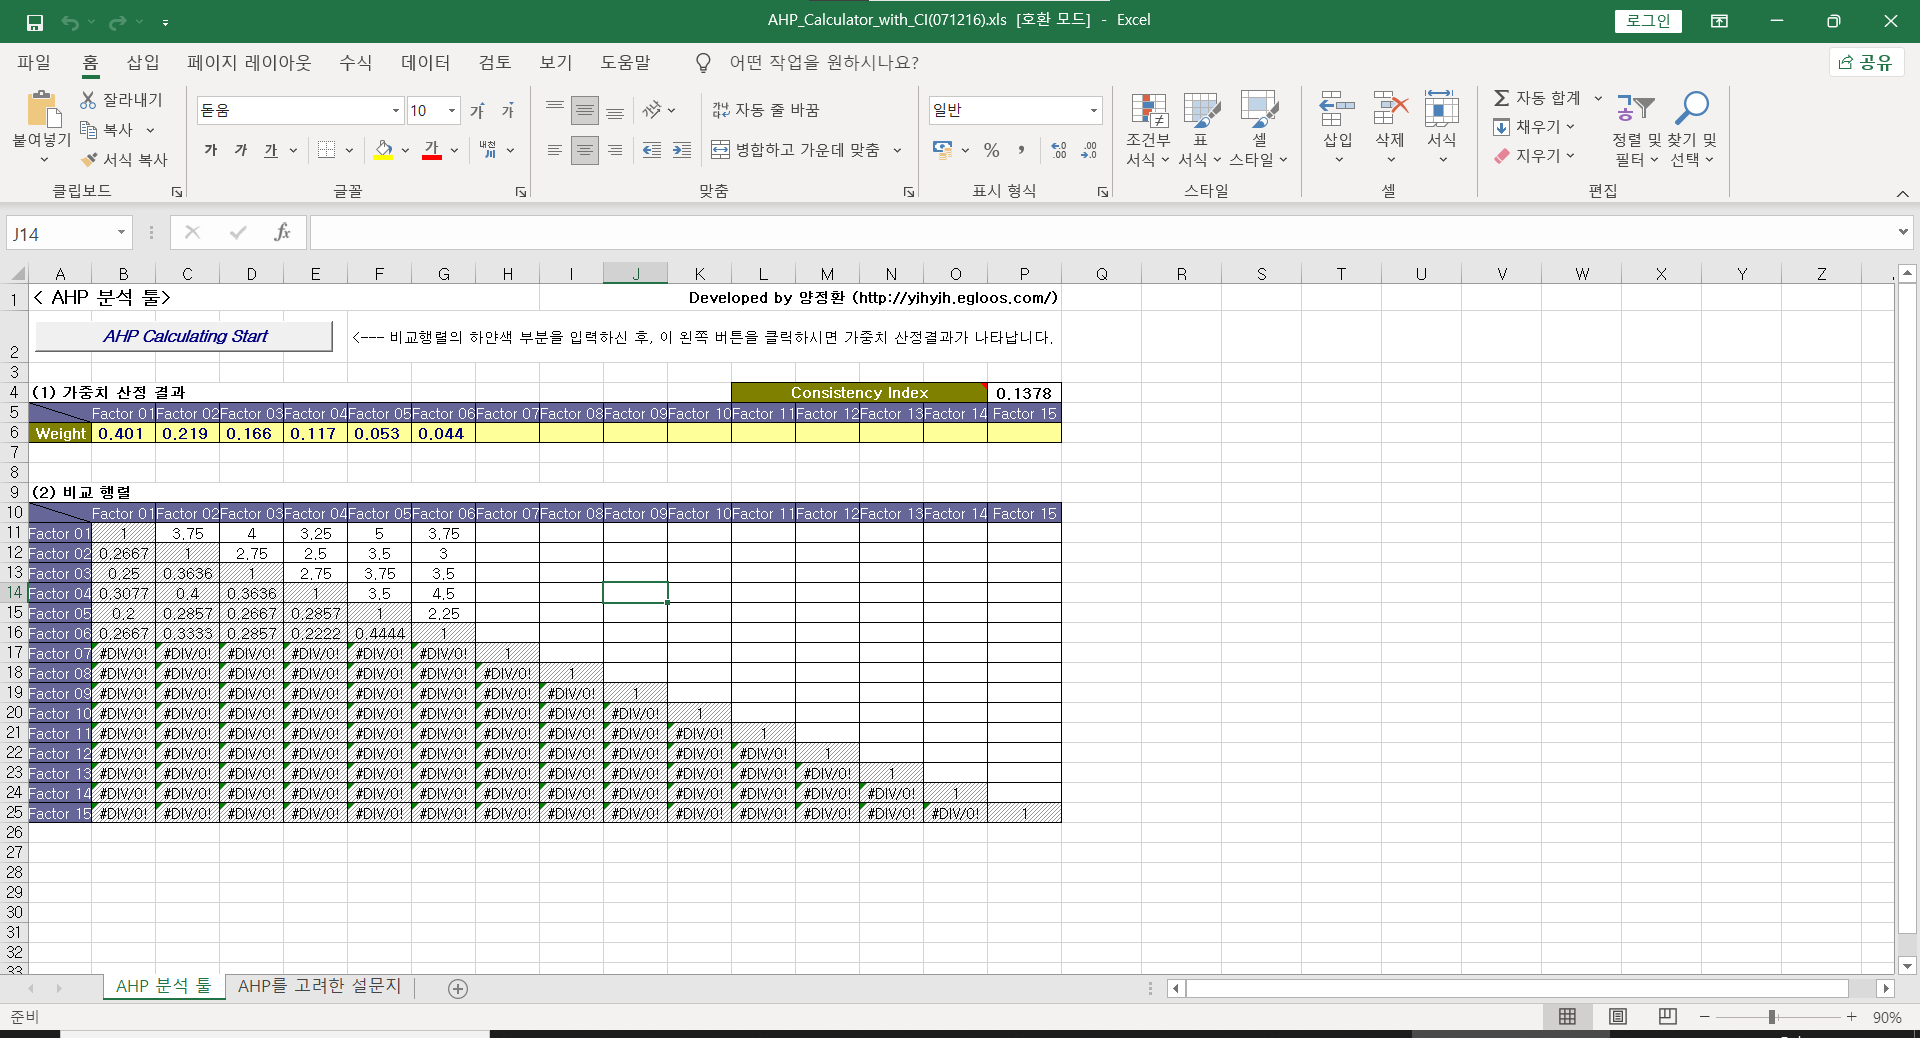The image size is (1920, 1038).
Task: Click the percent style icon
Action: (x=991, y=150)
